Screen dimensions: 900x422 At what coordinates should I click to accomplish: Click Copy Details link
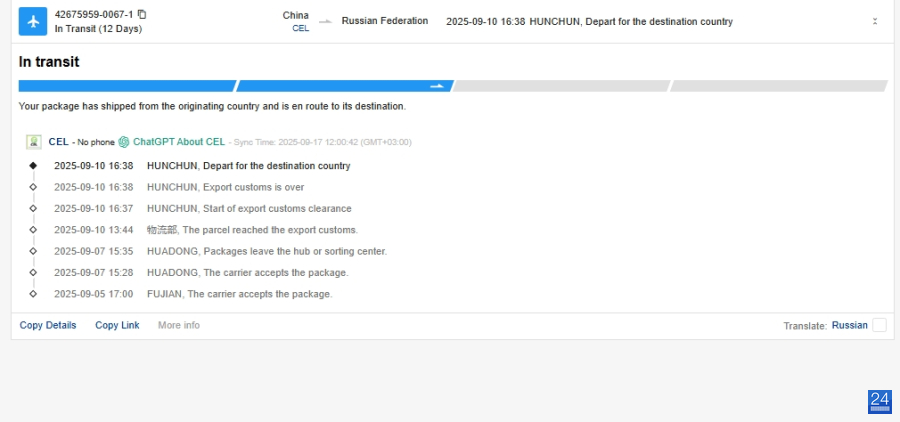click(48, 325)
